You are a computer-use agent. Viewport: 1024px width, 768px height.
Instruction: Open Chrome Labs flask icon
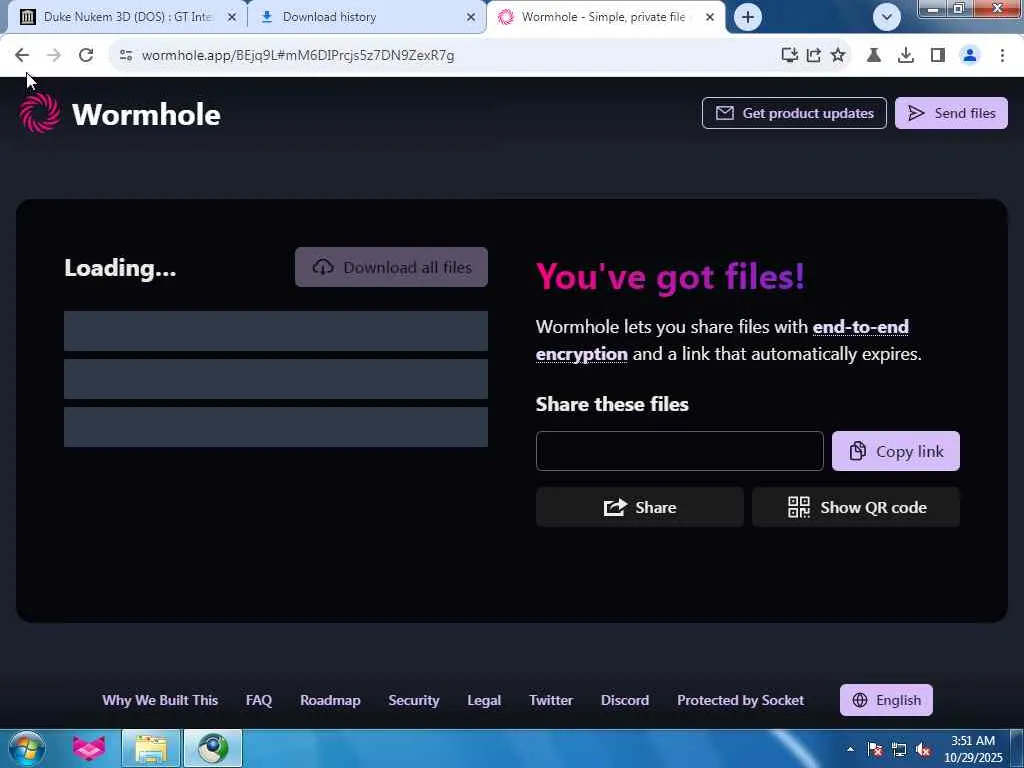click(874, 56)
